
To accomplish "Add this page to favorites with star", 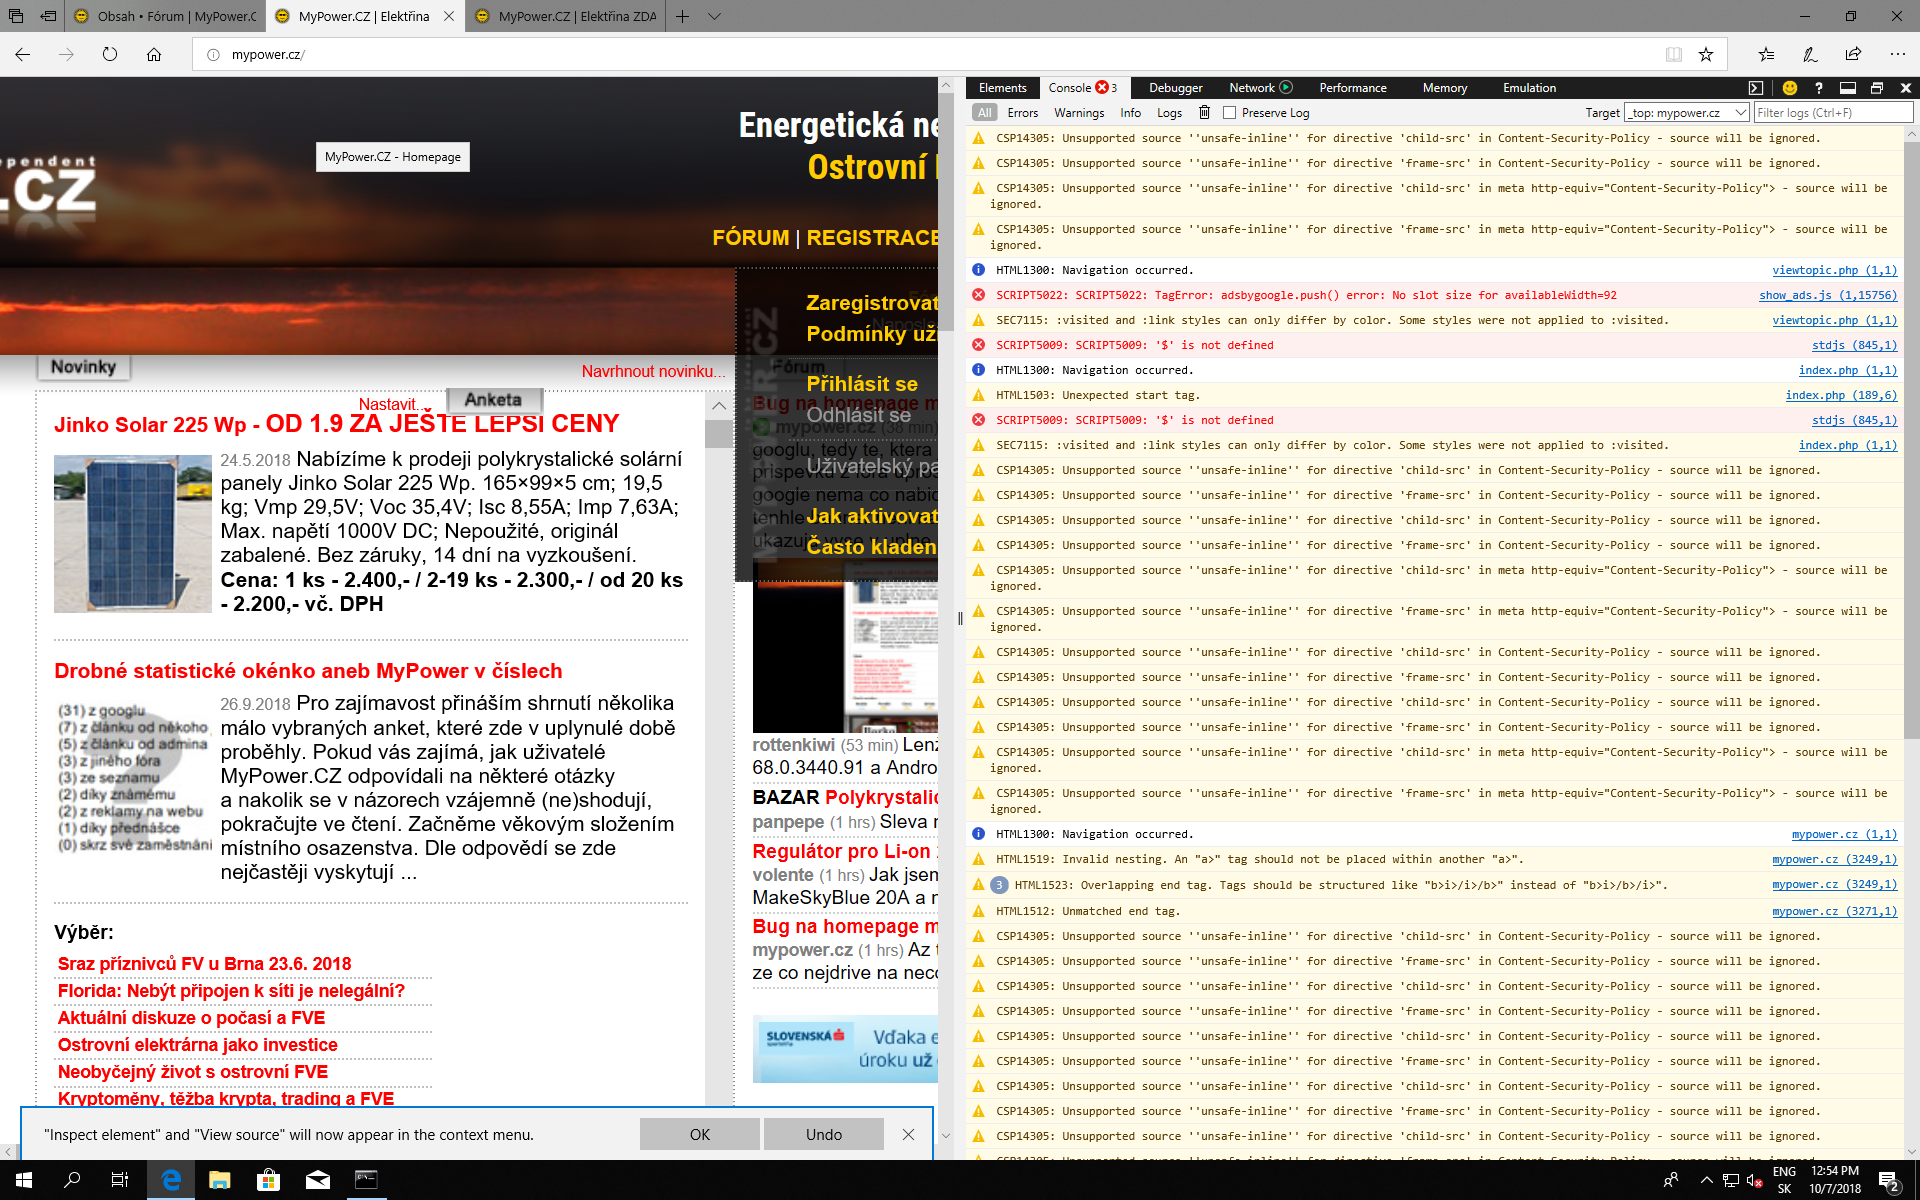I will 1706,54.
